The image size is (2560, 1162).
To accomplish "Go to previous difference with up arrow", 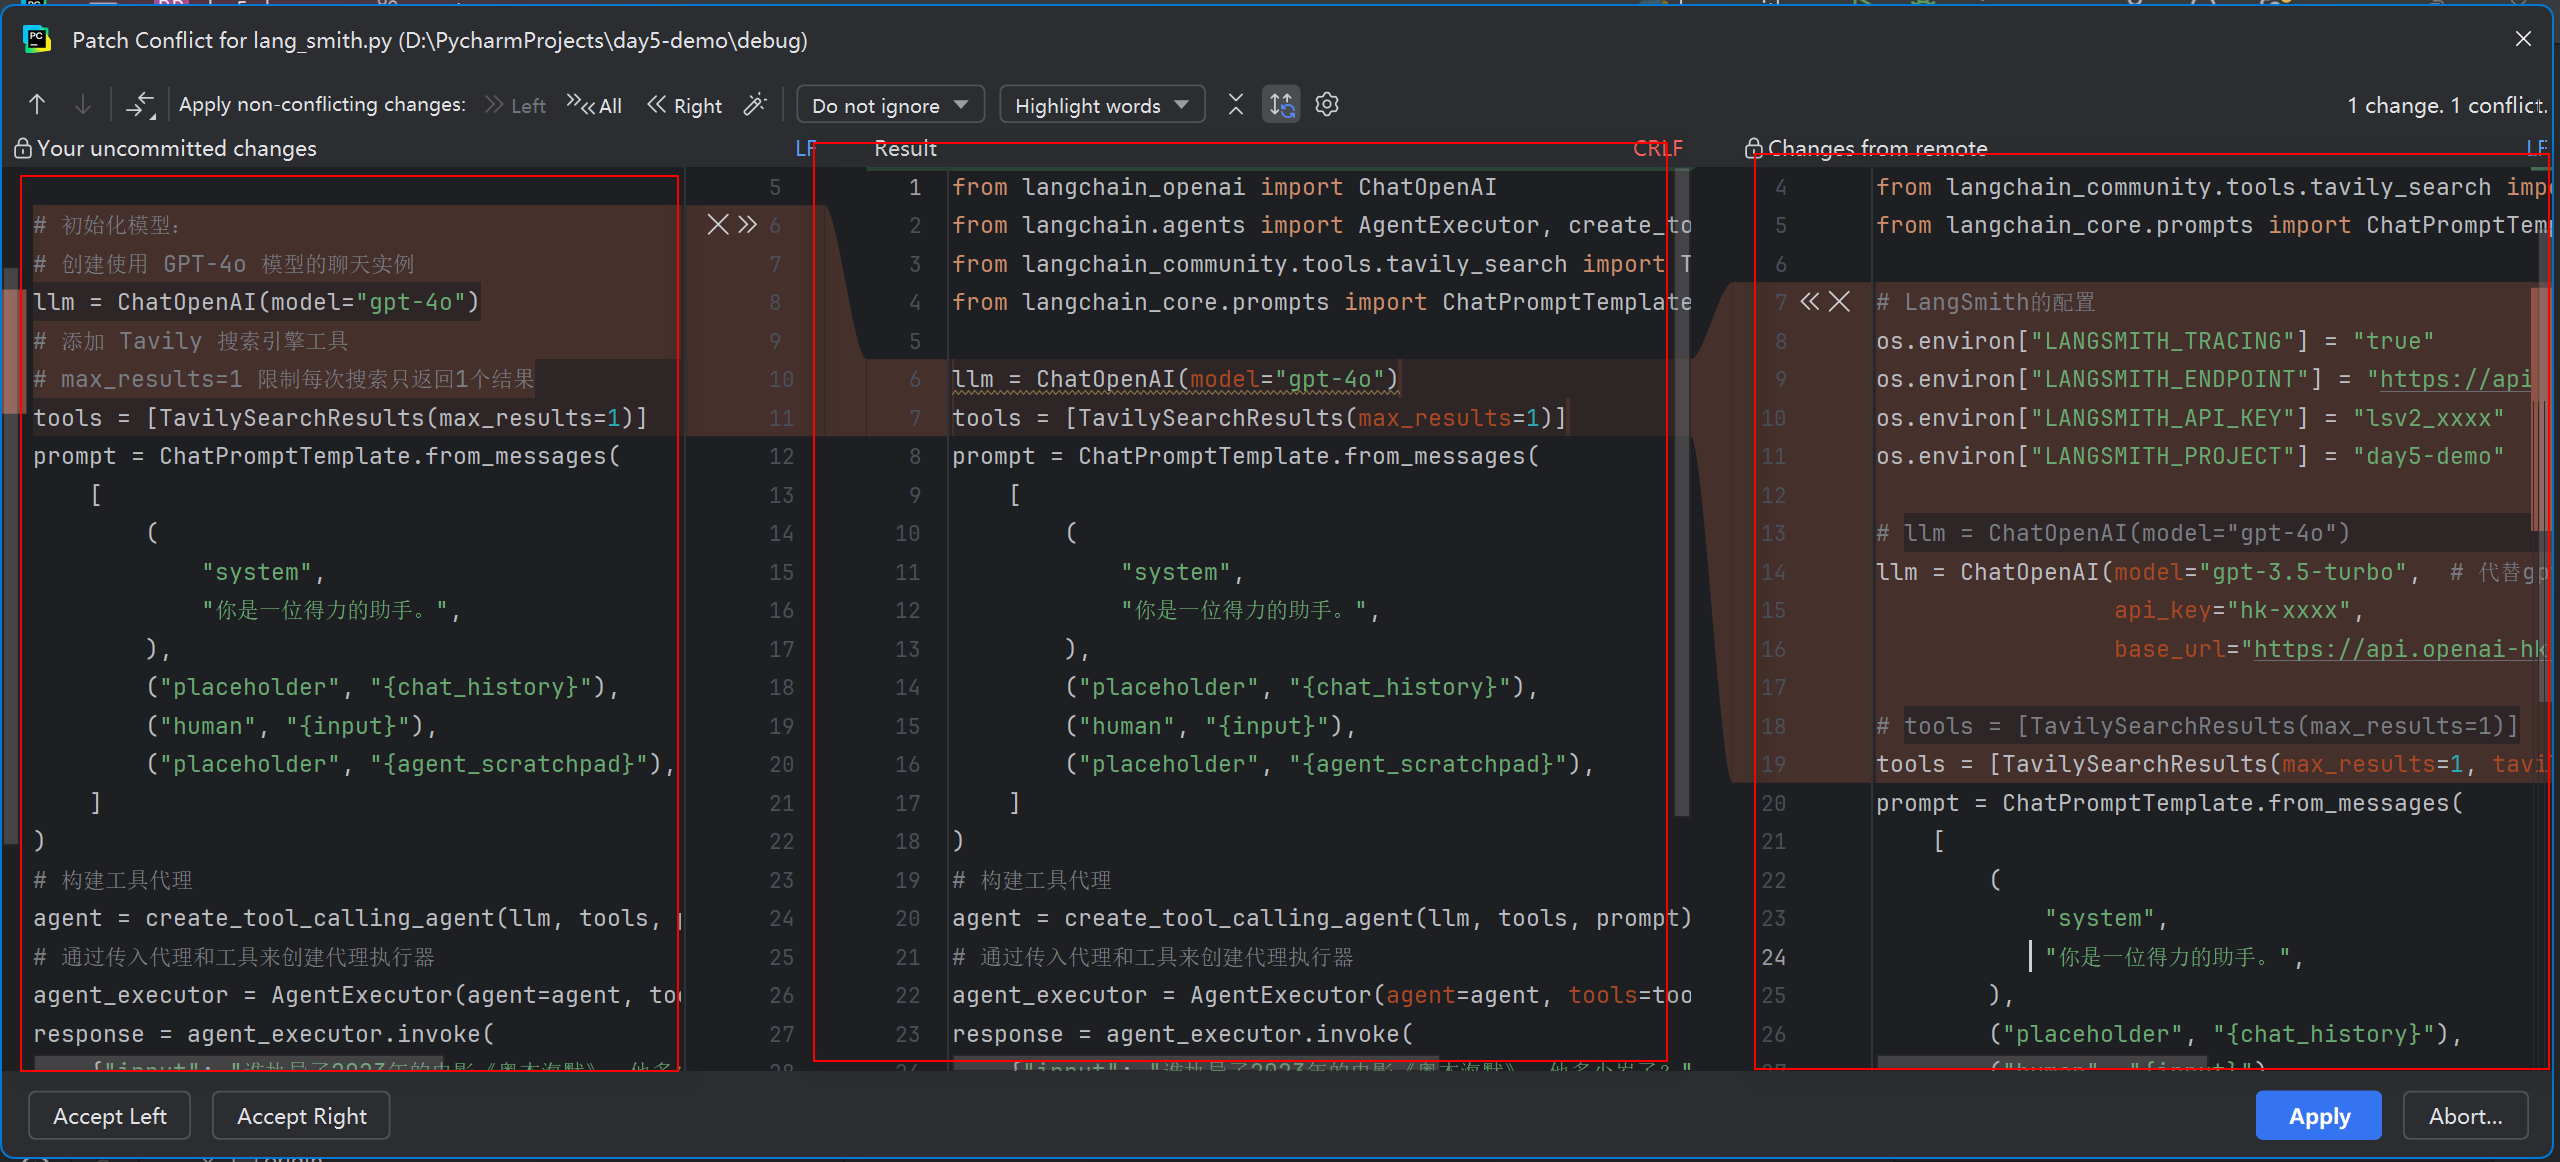I will [x=37, y=104].
